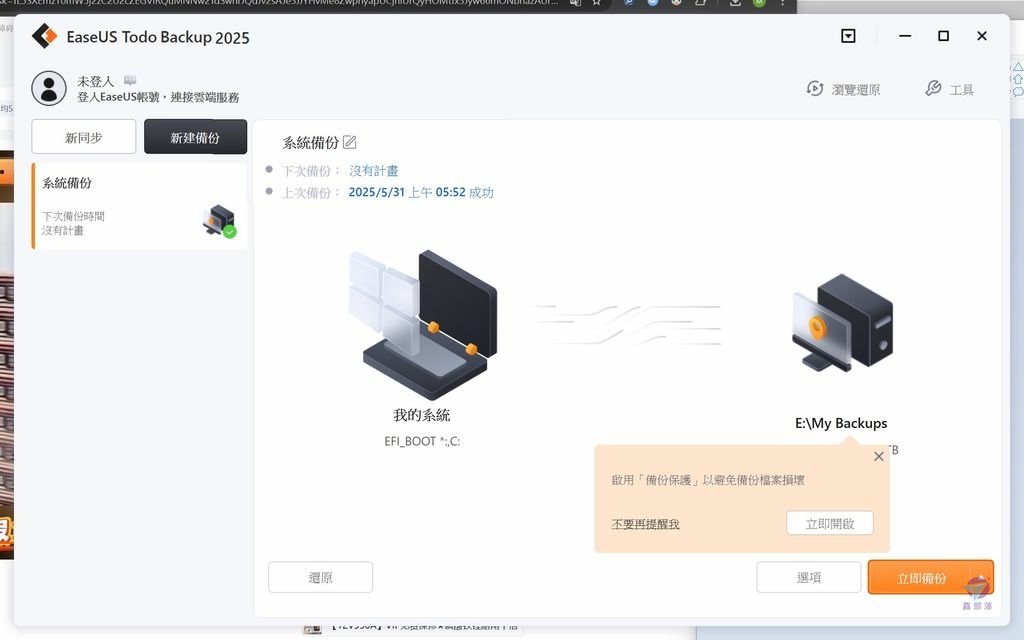This screenshot has width=1024, height=640.
Task: Switch to the 新同步 tab
Action: point(84,136)
